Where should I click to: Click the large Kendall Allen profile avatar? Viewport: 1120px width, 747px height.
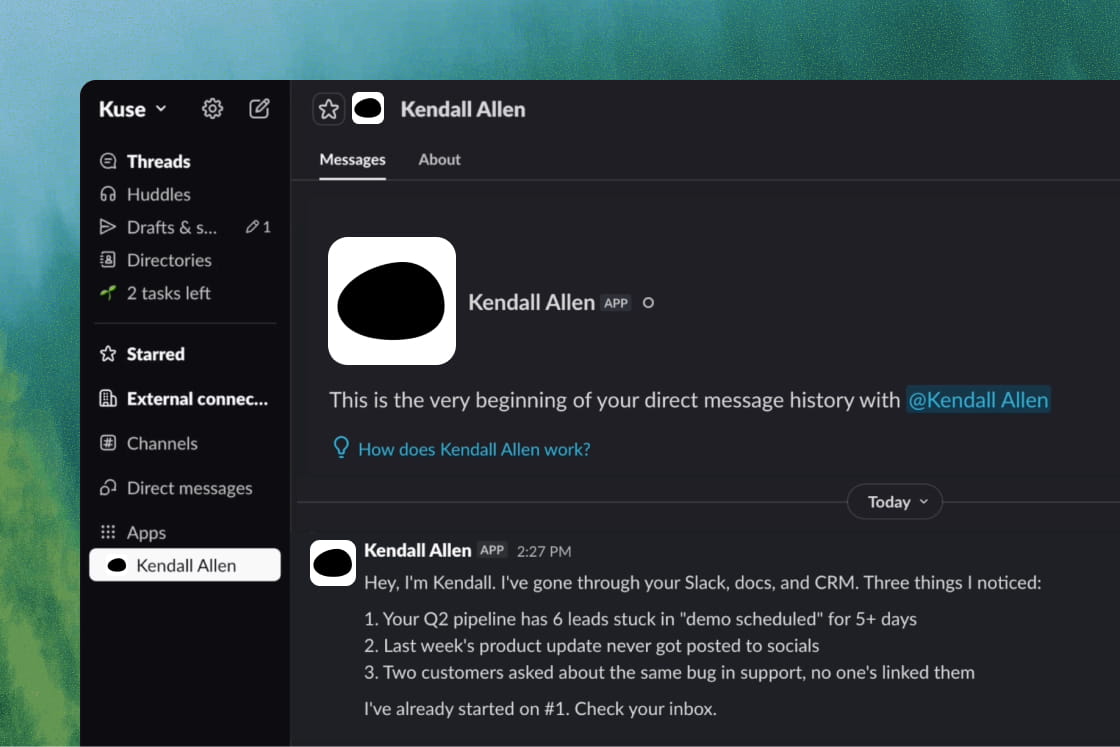[391, 301]
